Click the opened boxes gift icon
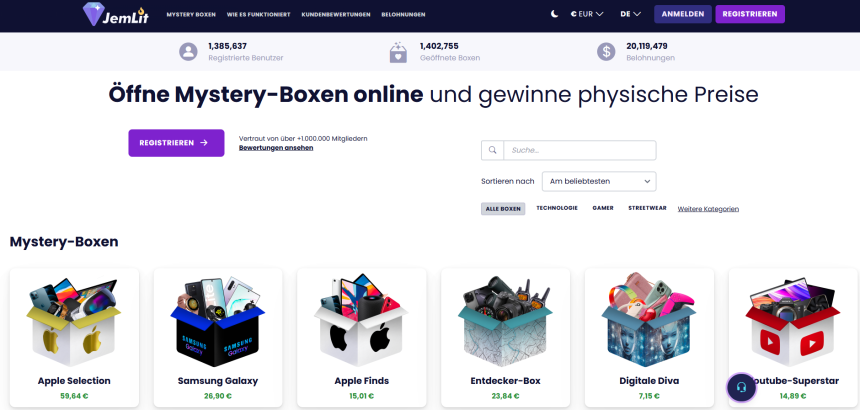This screenshot has height=410, width=860. click(398, 52)
